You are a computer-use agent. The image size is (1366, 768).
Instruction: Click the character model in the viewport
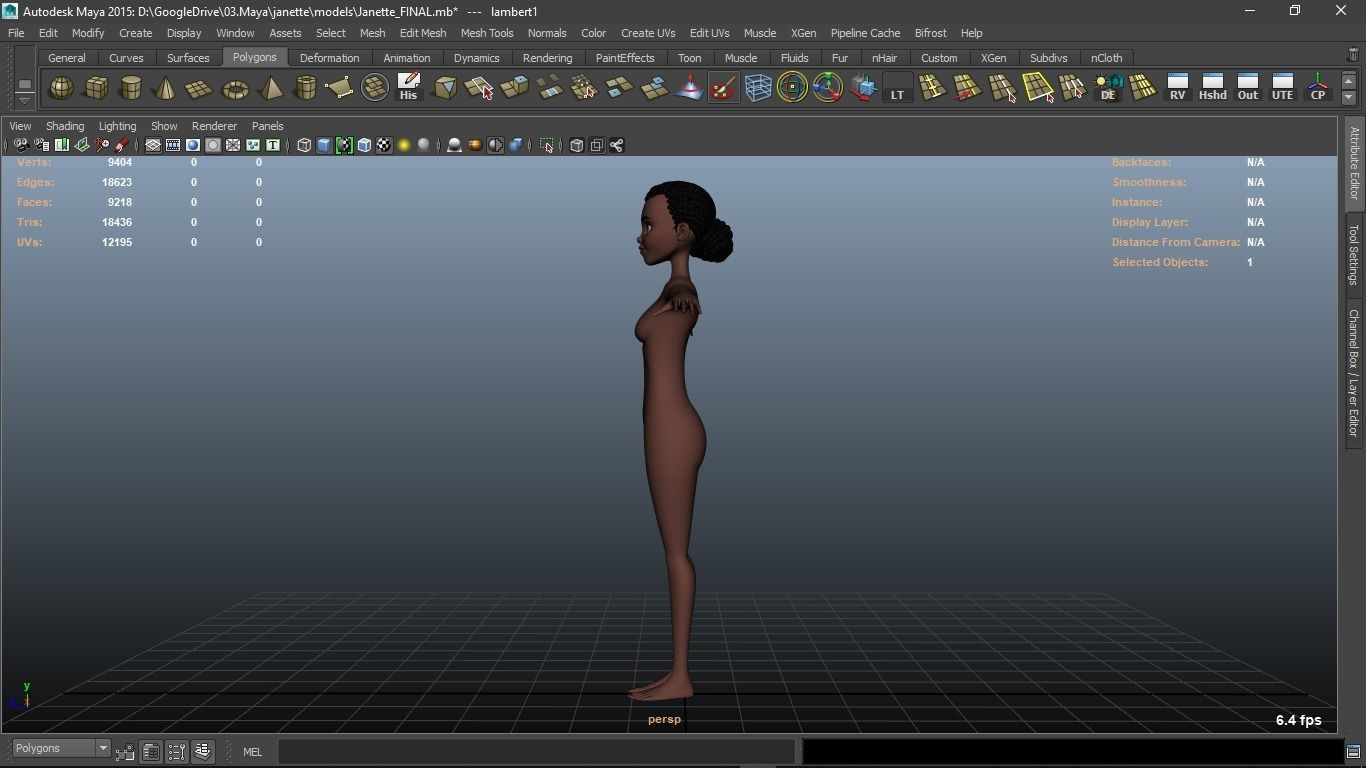pos(676,440)
